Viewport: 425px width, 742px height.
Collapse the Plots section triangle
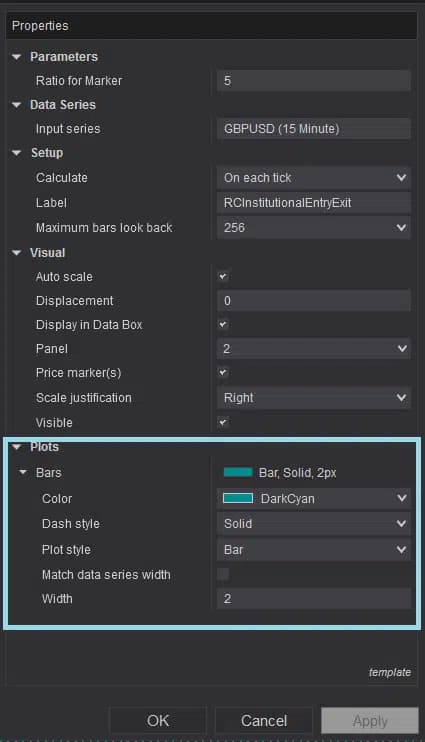point(17,447)
